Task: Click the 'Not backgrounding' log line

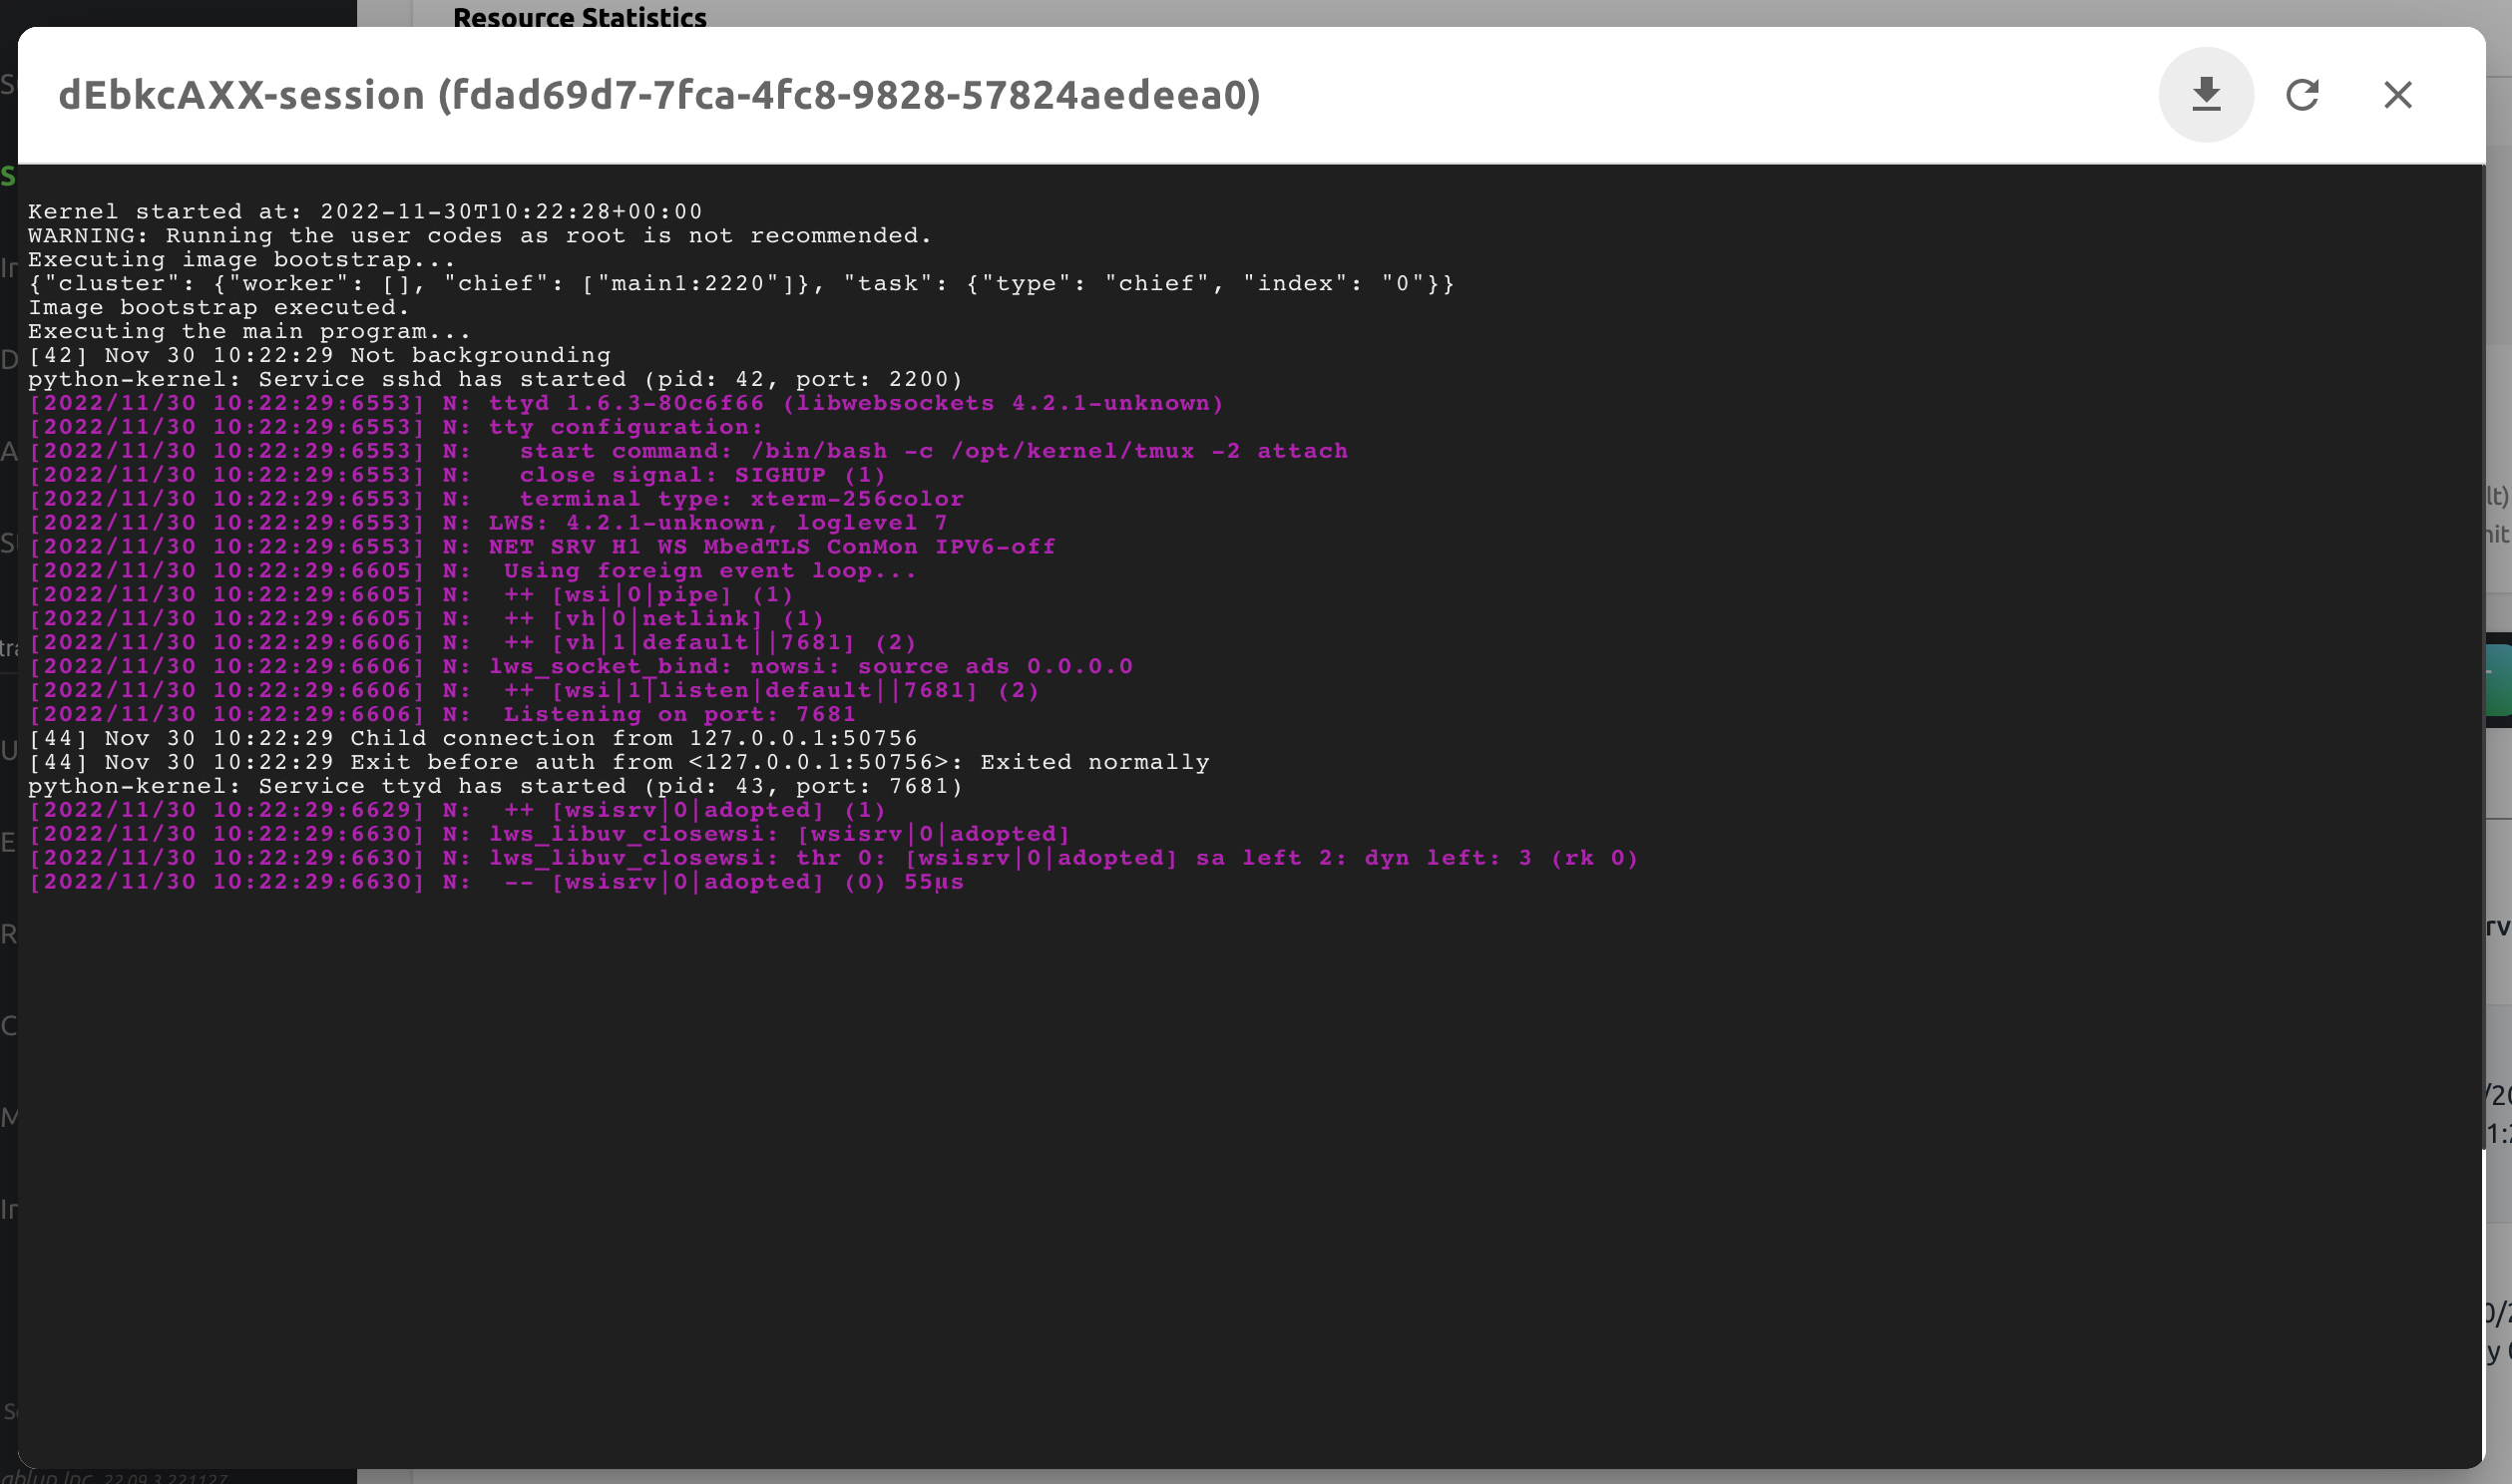Action: point(319,356)
